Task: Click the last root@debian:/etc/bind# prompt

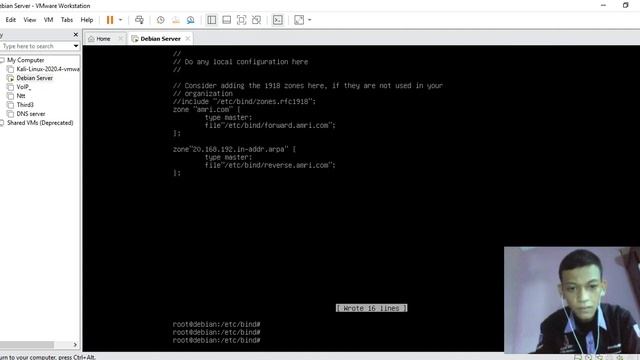Action: tap(216, 340)
